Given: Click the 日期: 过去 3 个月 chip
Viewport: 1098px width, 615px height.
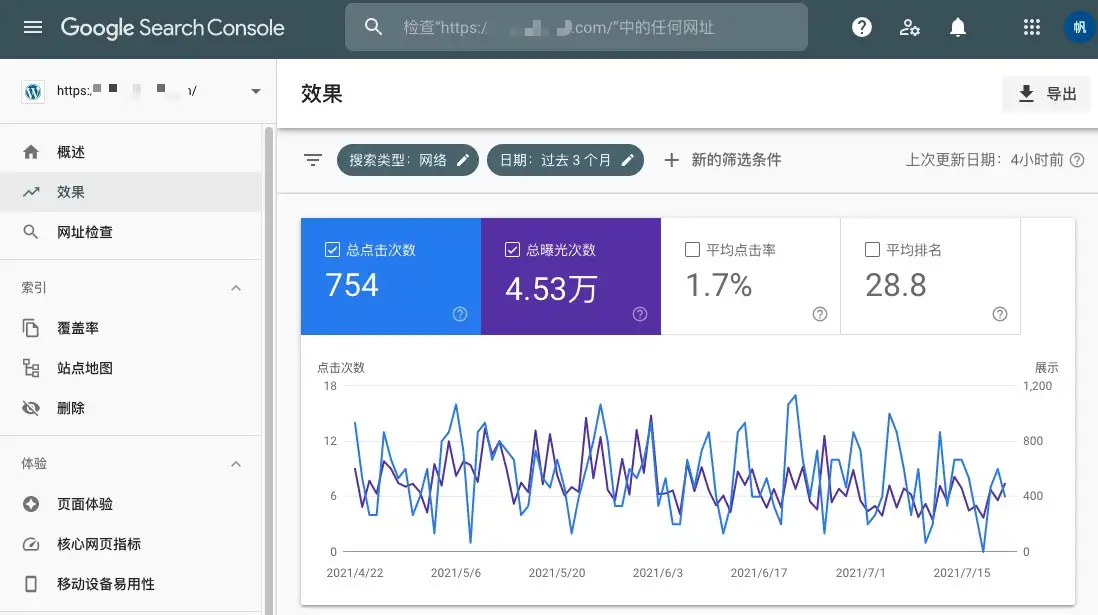Looking at the screenshot, I should pos(565,160).
